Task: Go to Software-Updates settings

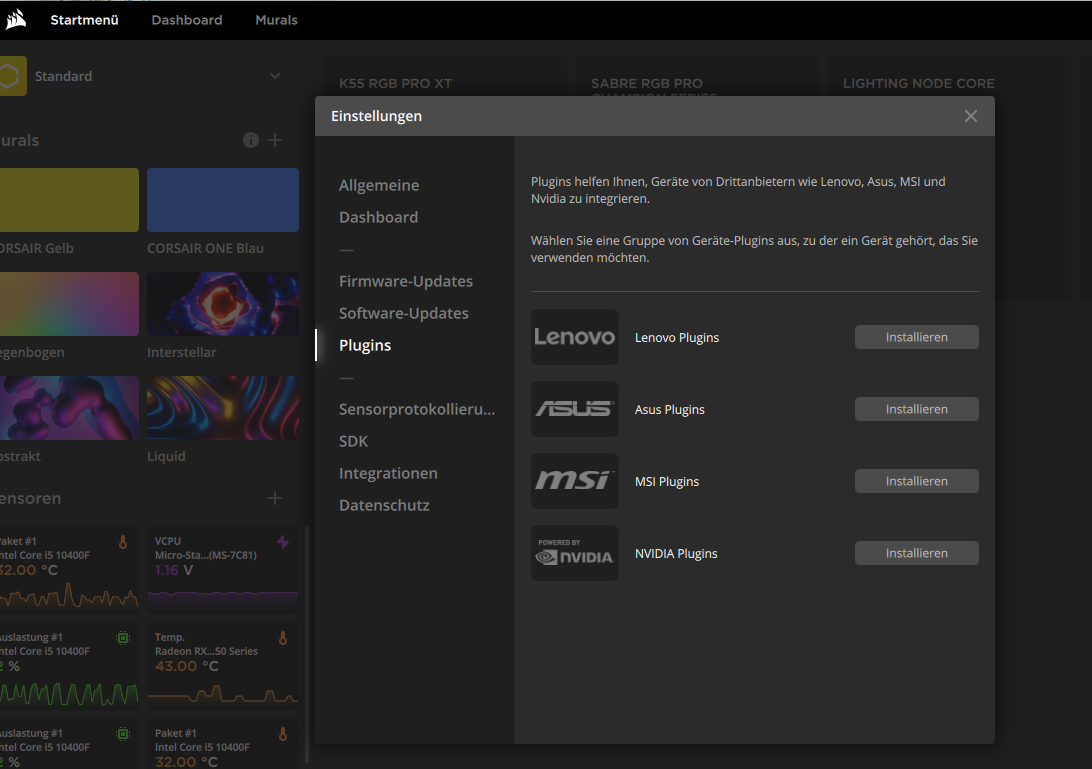Action: [404, 313]
